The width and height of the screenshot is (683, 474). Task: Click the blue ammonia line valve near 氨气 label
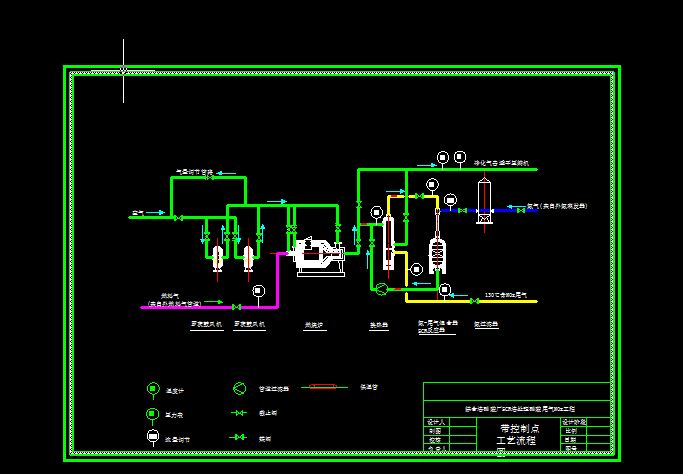pos(521,210)
